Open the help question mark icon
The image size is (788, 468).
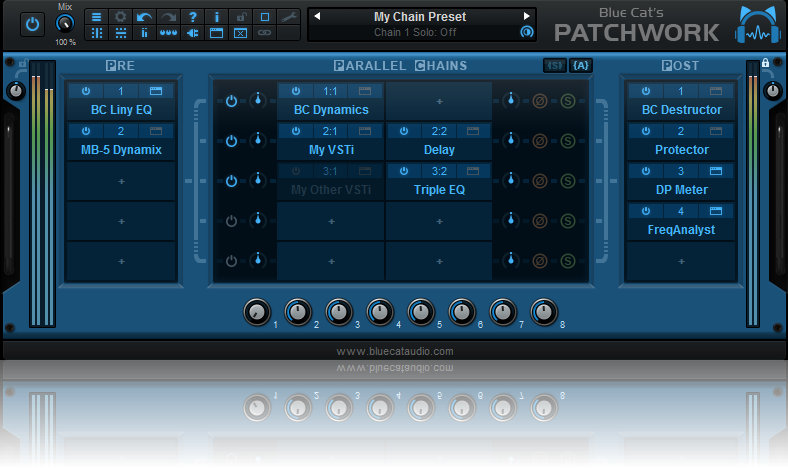(x=193, y=17)
